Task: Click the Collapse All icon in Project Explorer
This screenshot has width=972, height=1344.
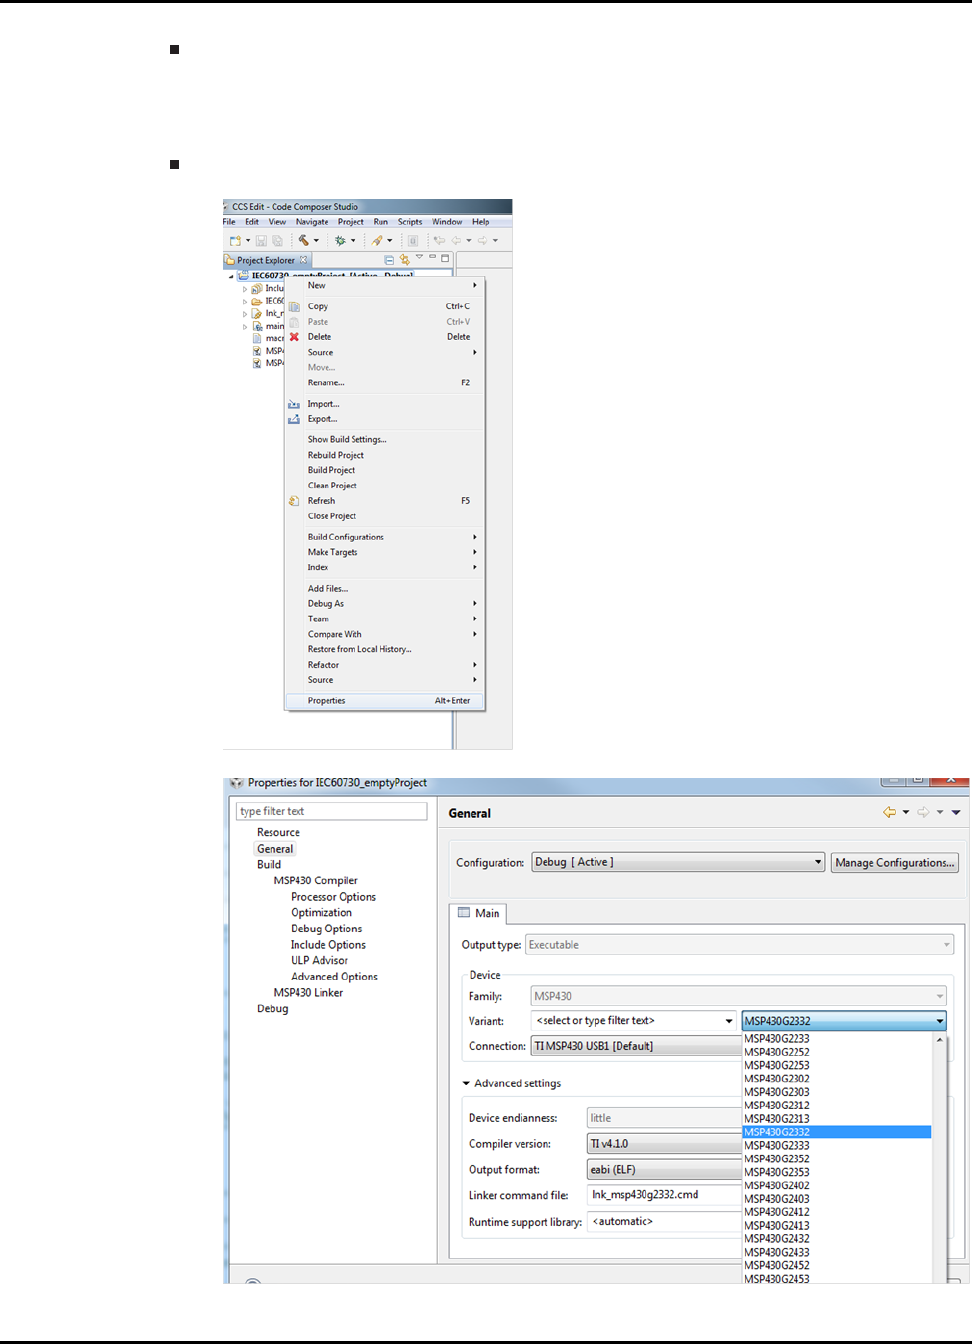Action: click(x=389, y=260)
